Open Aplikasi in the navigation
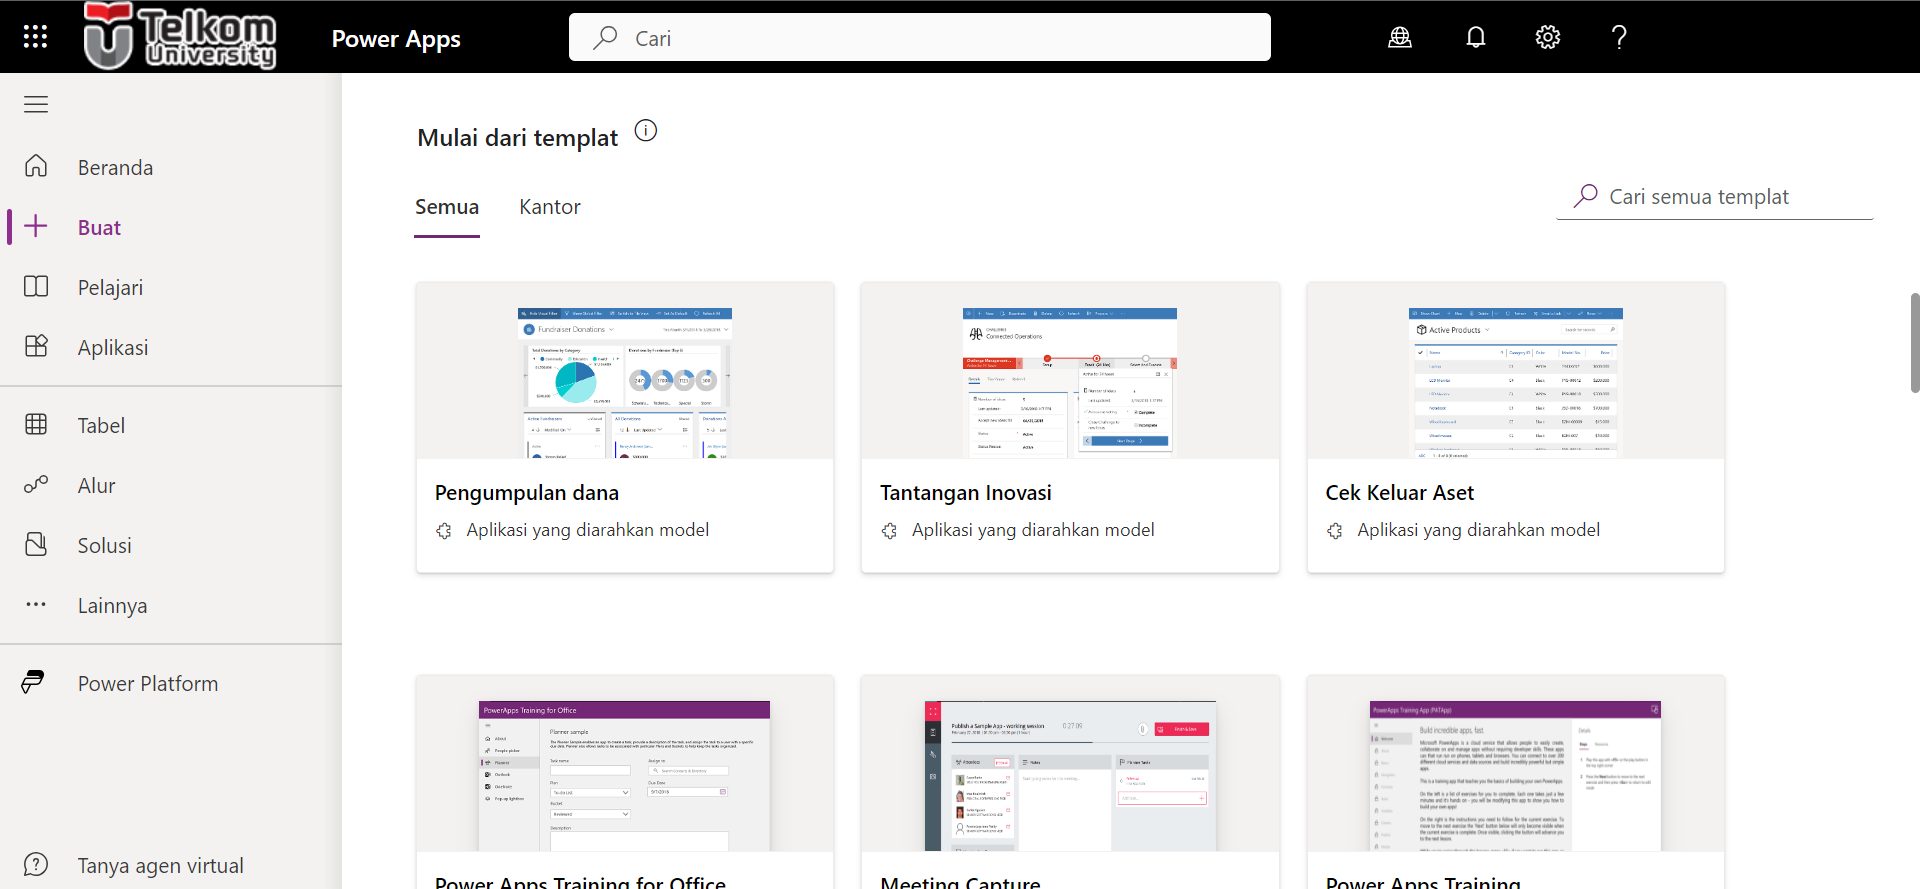This screenshot has width=1920, height=889. 112,347
